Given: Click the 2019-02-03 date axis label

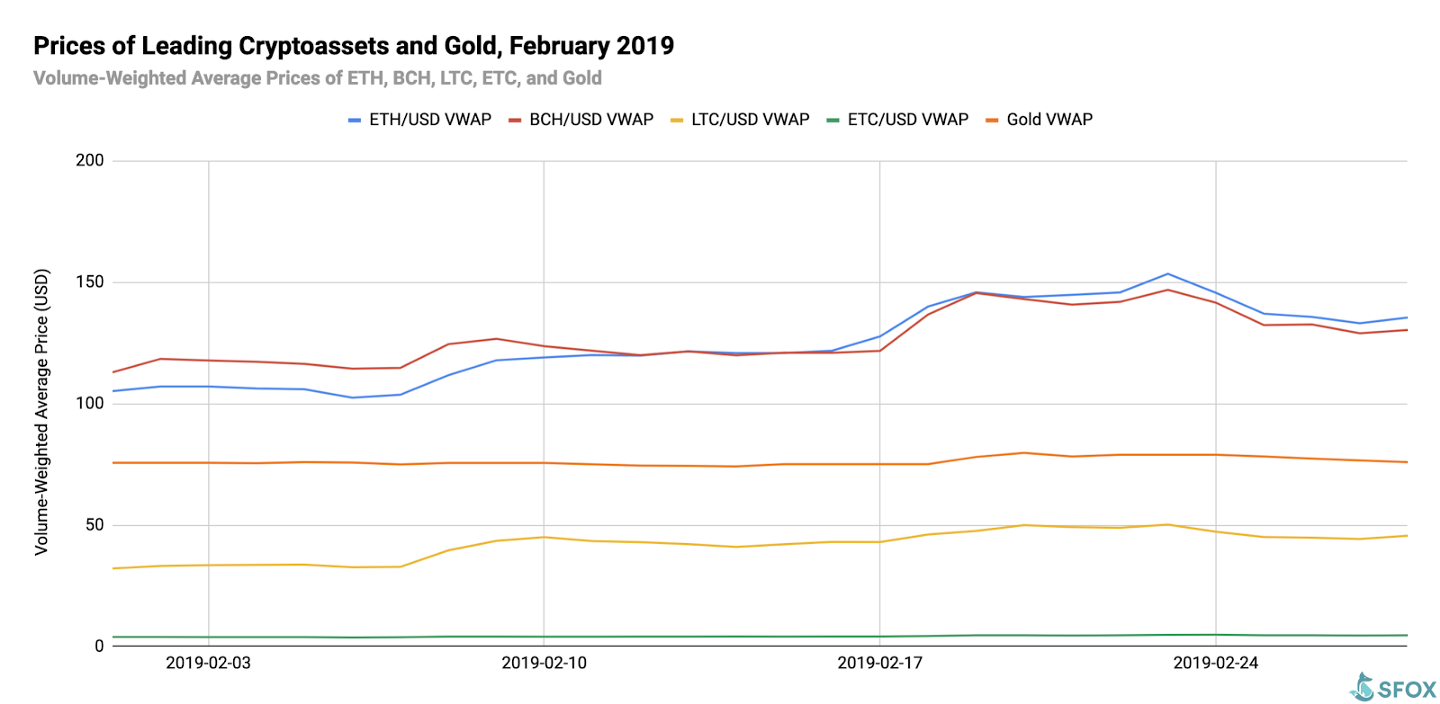Looking at the screenshot, I should [208, 662].
